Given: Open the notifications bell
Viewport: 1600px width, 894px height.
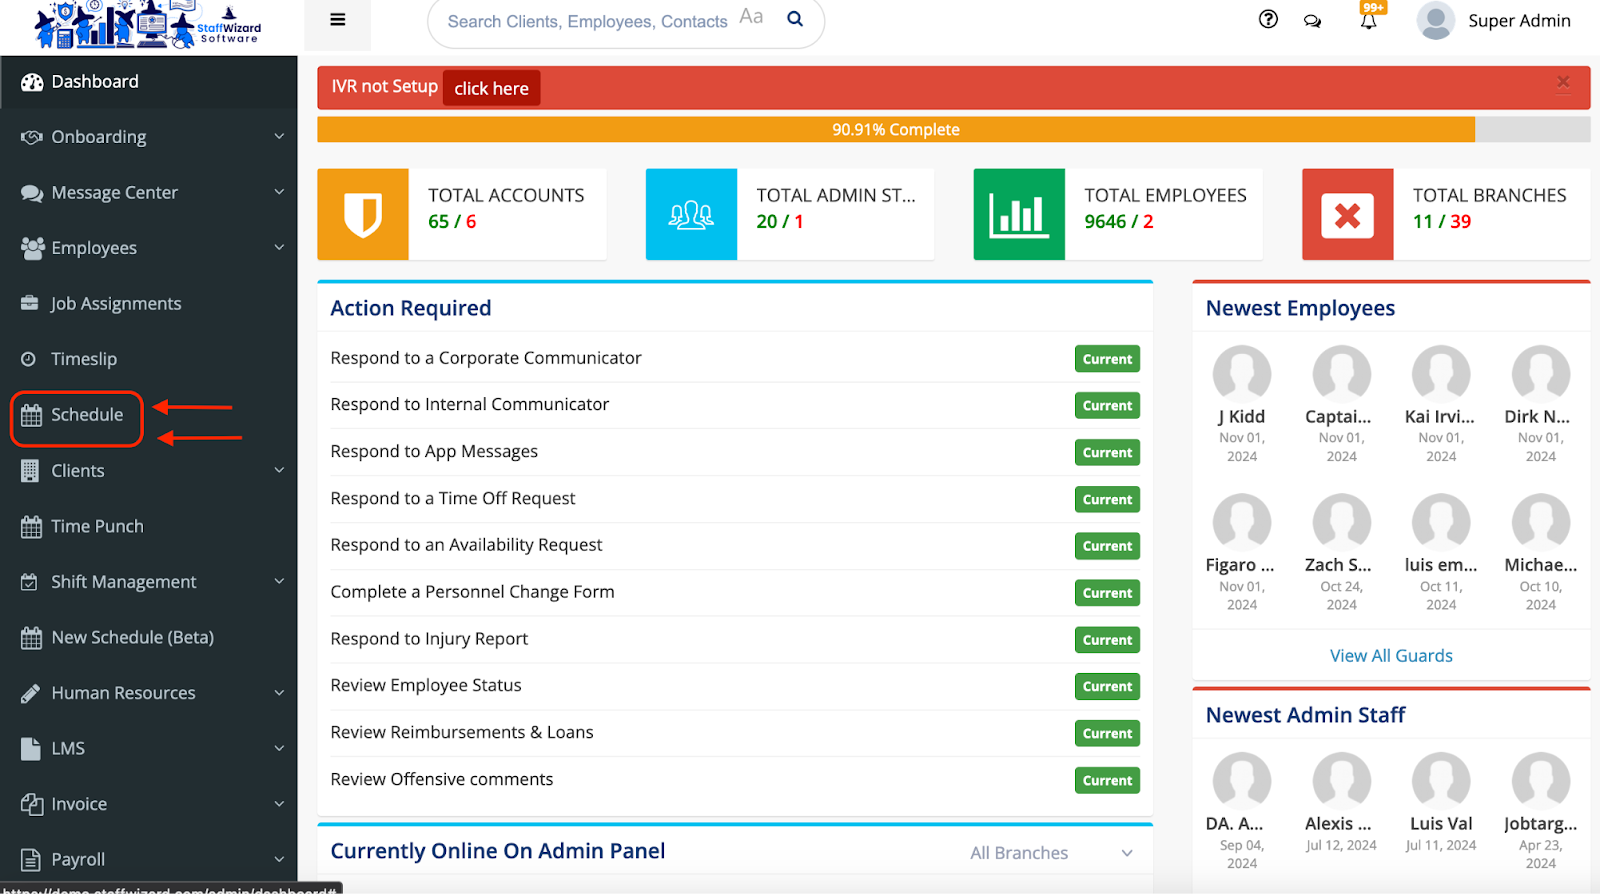Looking at the screenshot, I should click(x=1368, y=21).
